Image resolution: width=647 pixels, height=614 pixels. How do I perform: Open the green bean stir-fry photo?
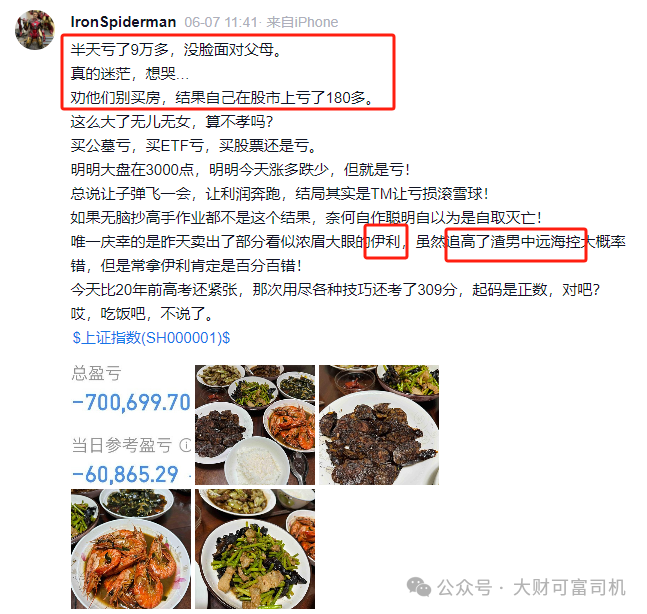pos(255,549)
